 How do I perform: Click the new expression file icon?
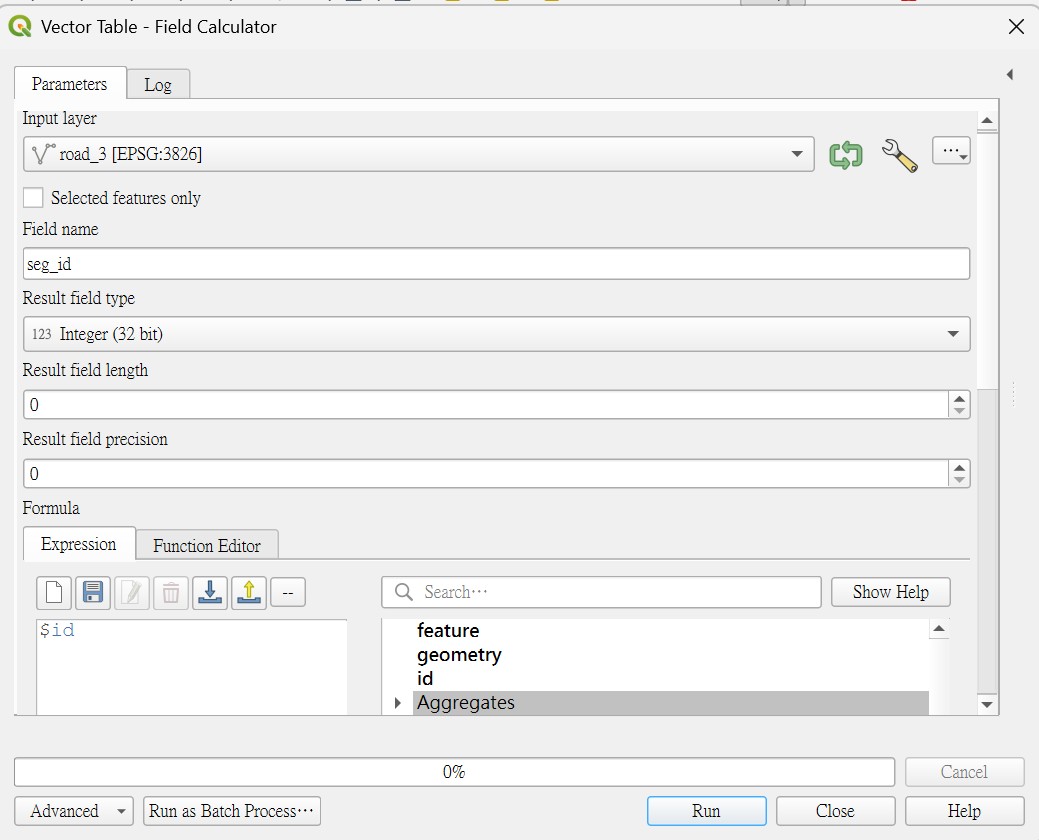(54, 592)
